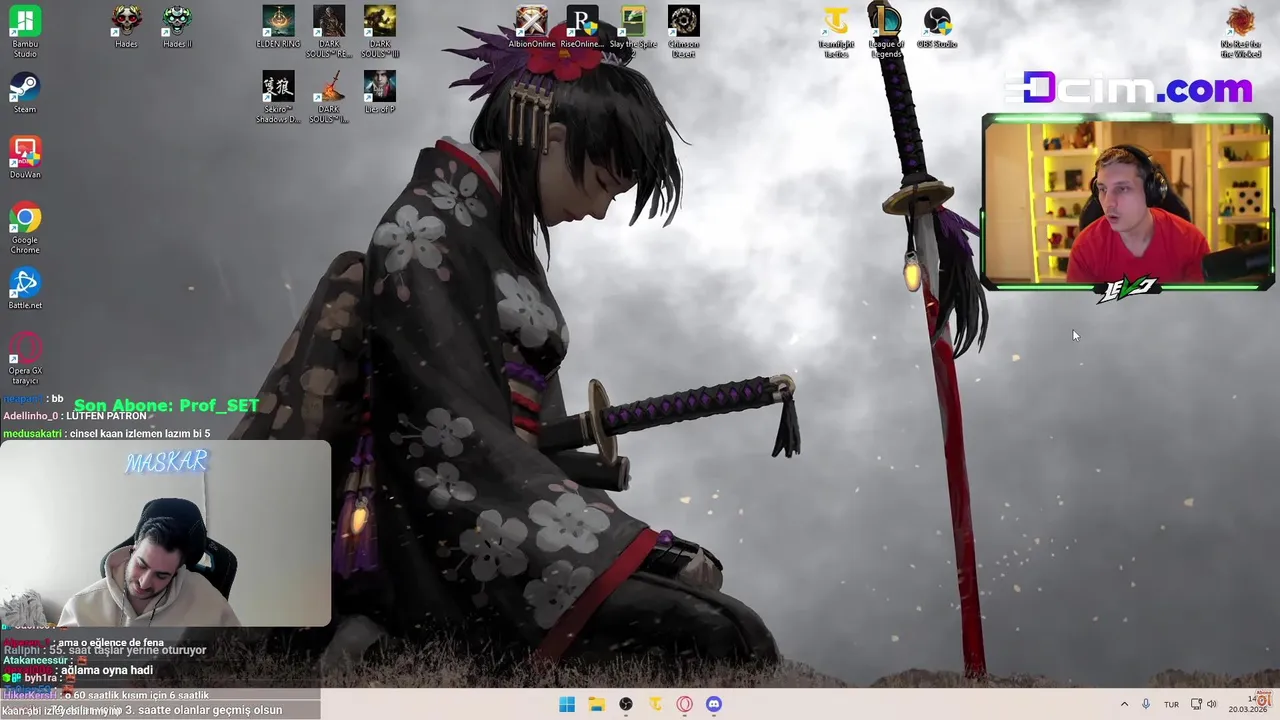Screen dimensions: 1280x720
Task: Select the RiseOnline desktop shortcut
Action: coord(582,27)
